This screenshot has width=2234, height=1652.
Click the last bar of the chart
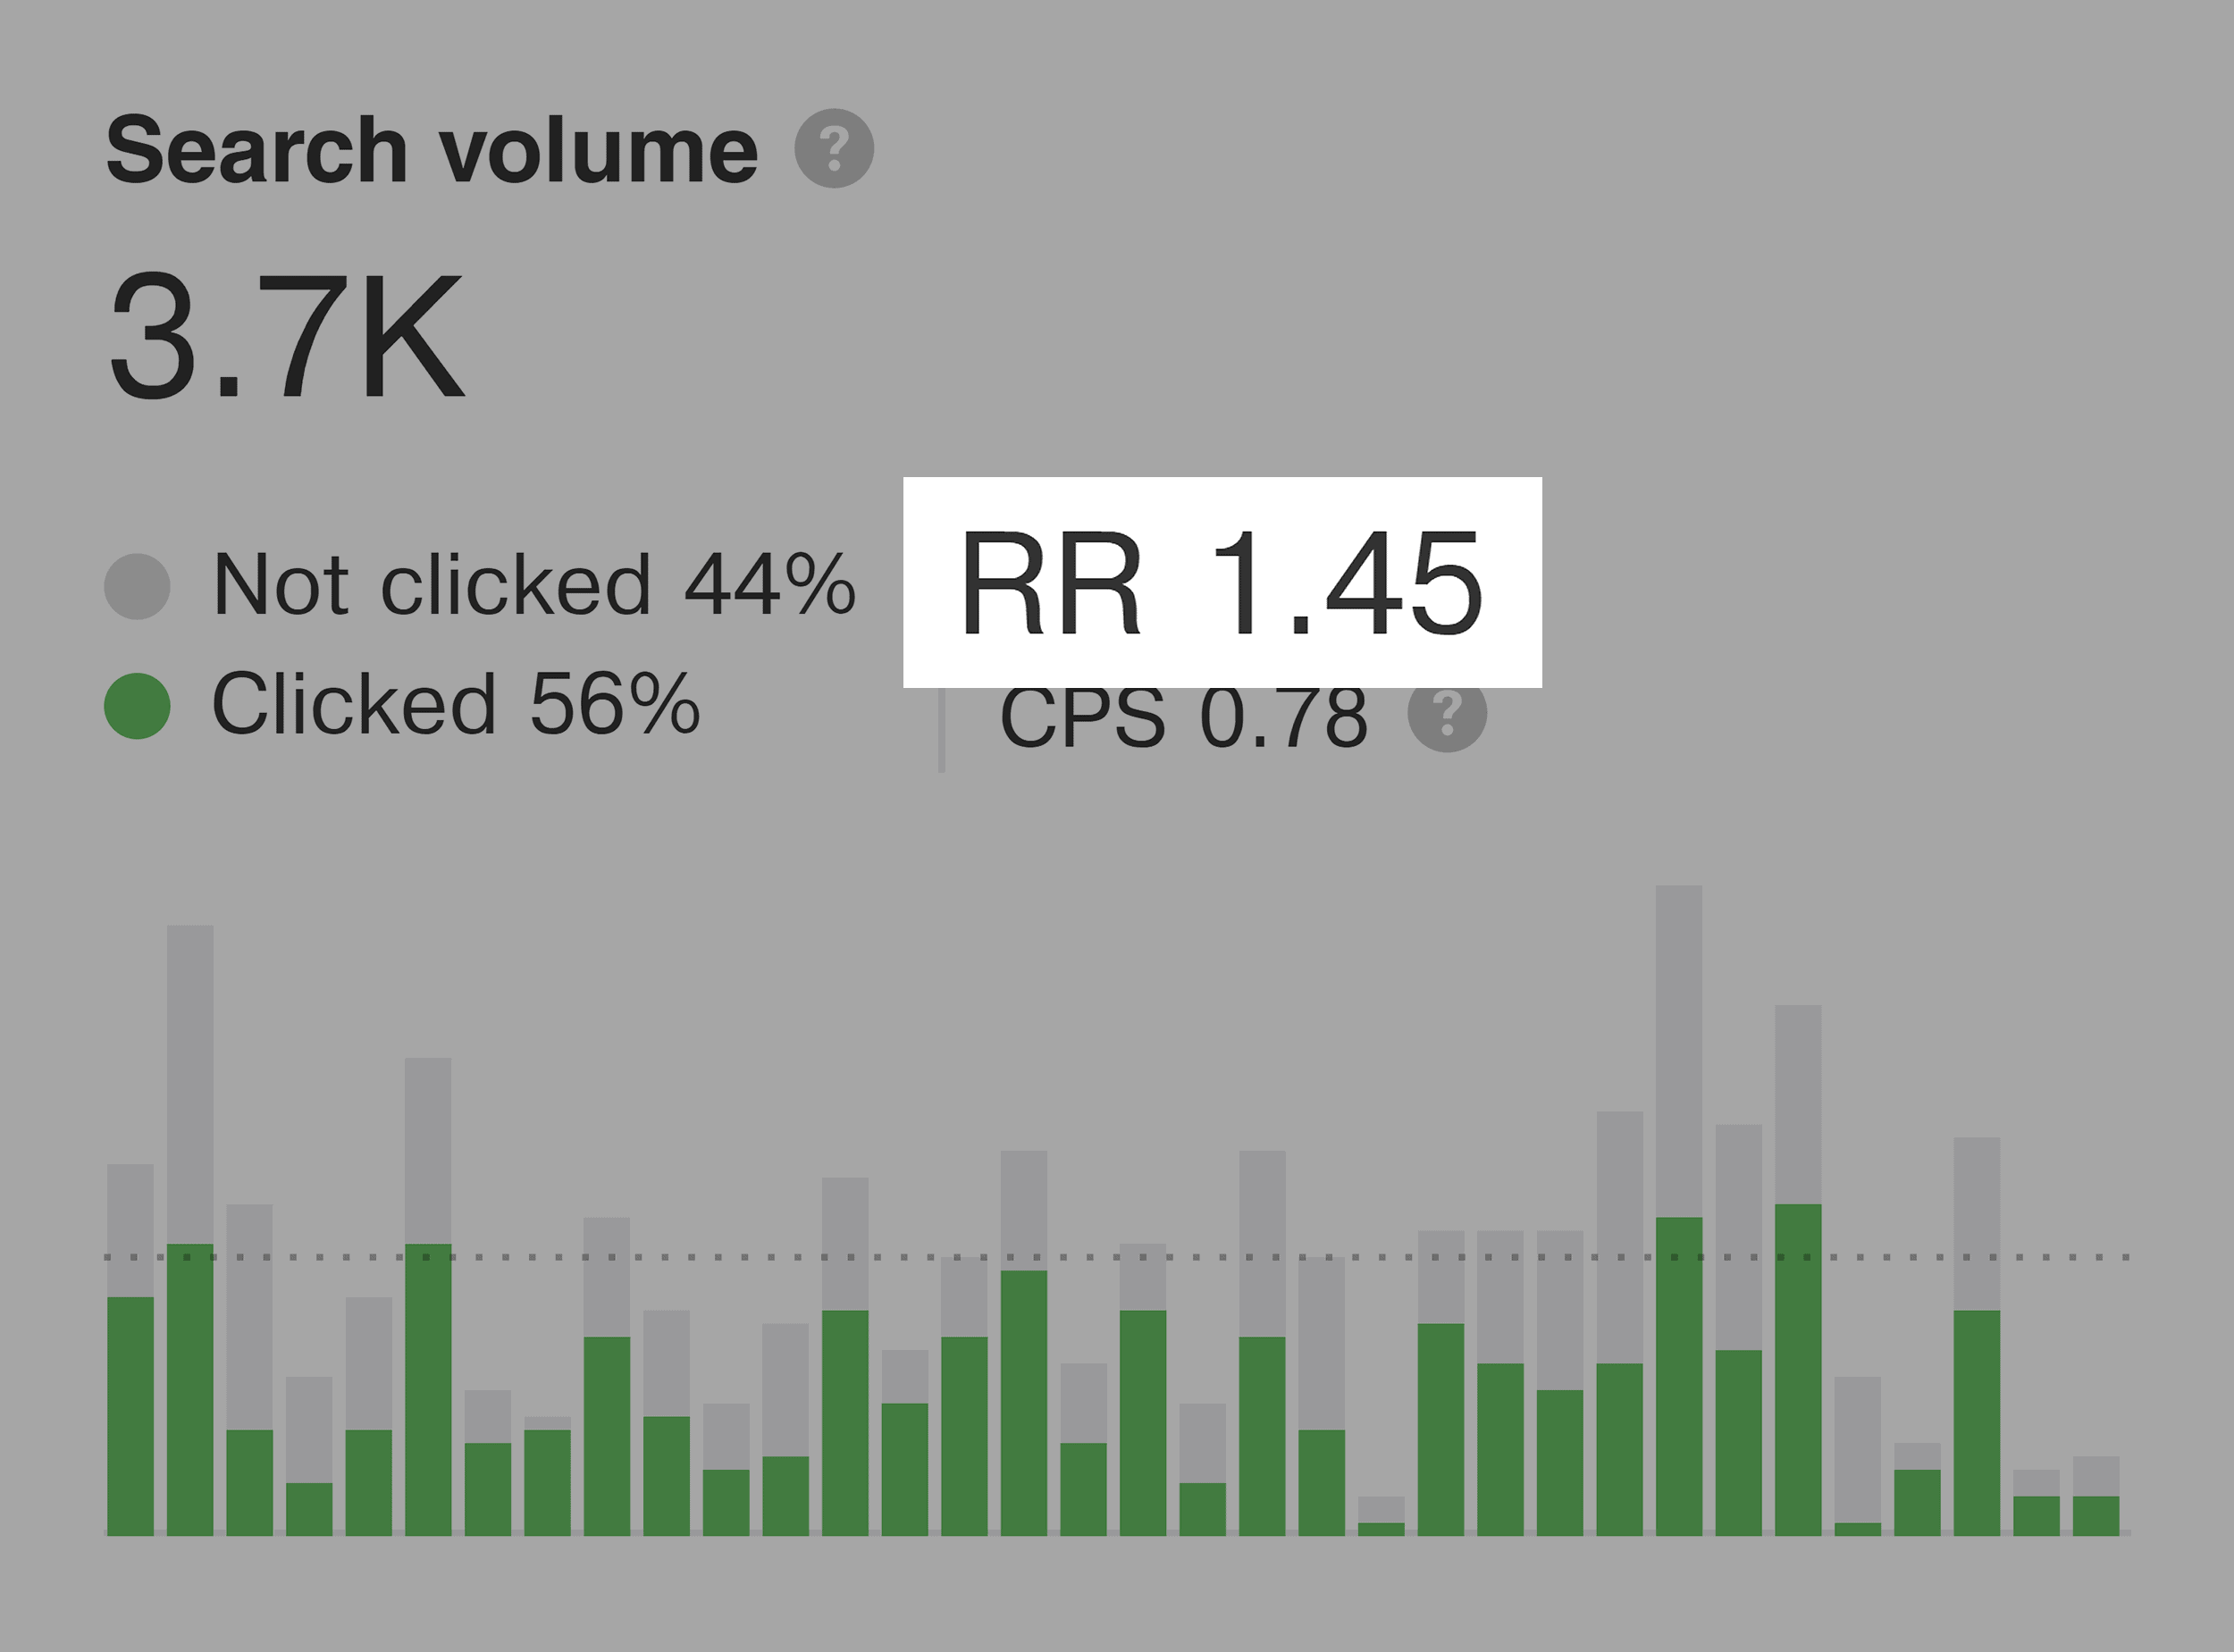pos(2096,1496)
